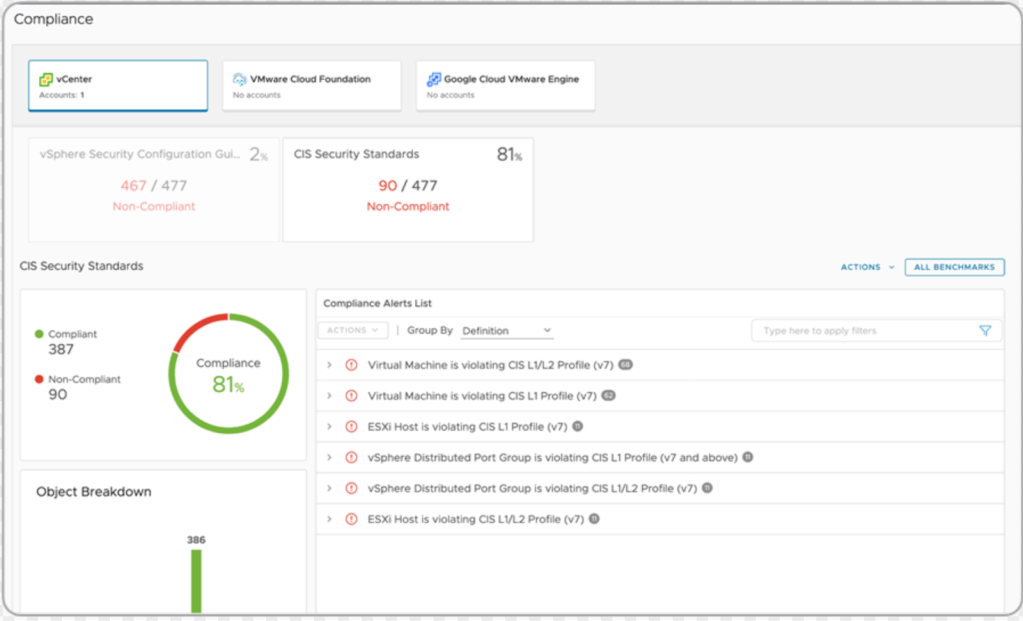
Task: Select the vCenter account card
Action: tap(118, 85)
